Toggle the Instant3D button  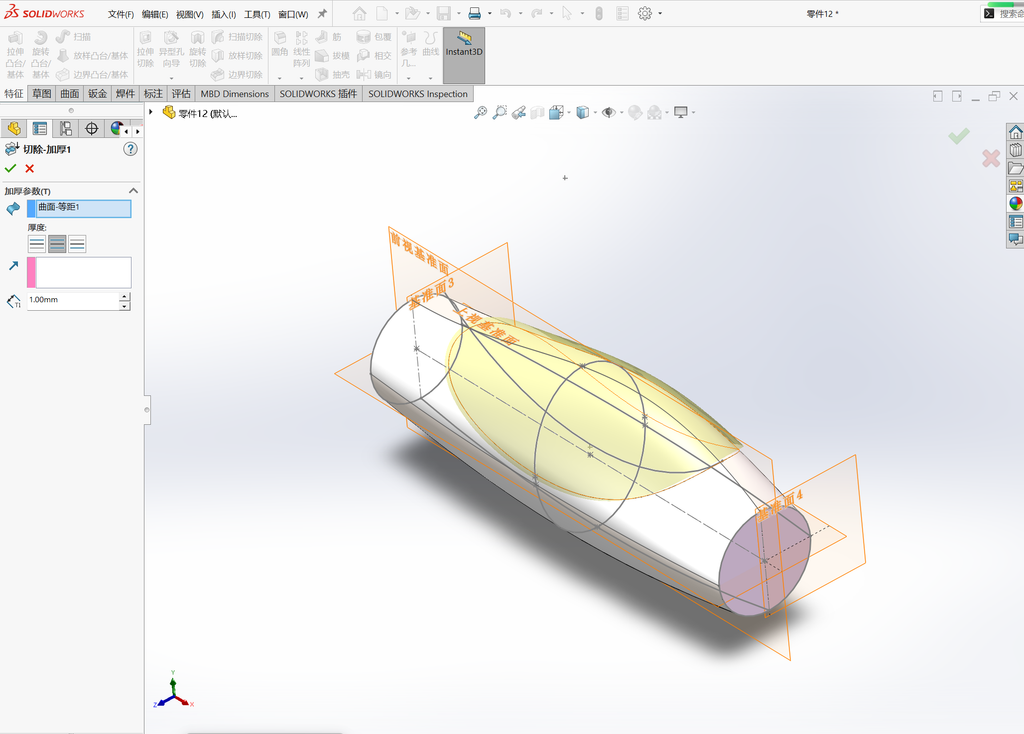click(x=464, y=55)
